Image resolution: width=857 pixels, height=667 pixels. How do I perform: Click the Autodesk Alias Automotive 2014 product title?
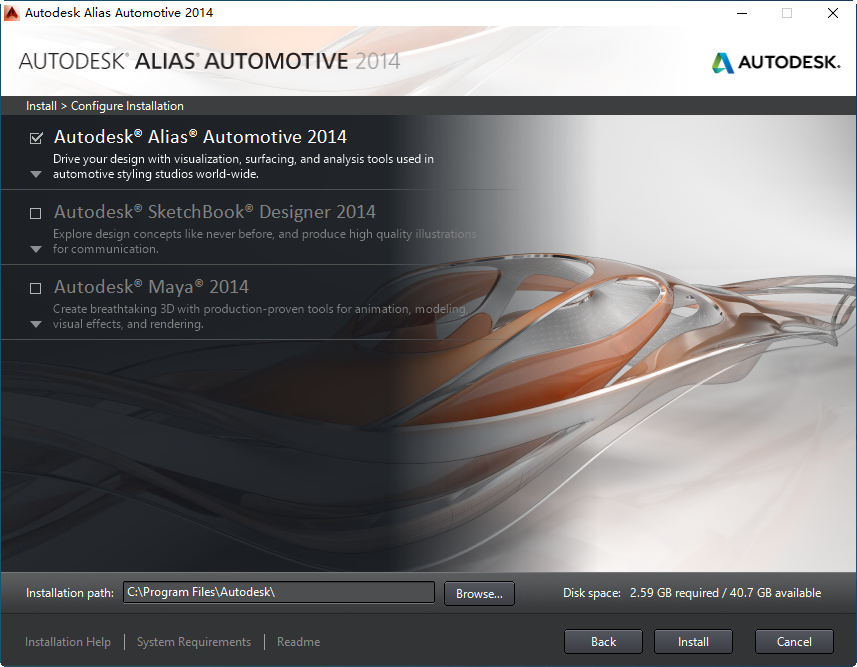[200, 137]
